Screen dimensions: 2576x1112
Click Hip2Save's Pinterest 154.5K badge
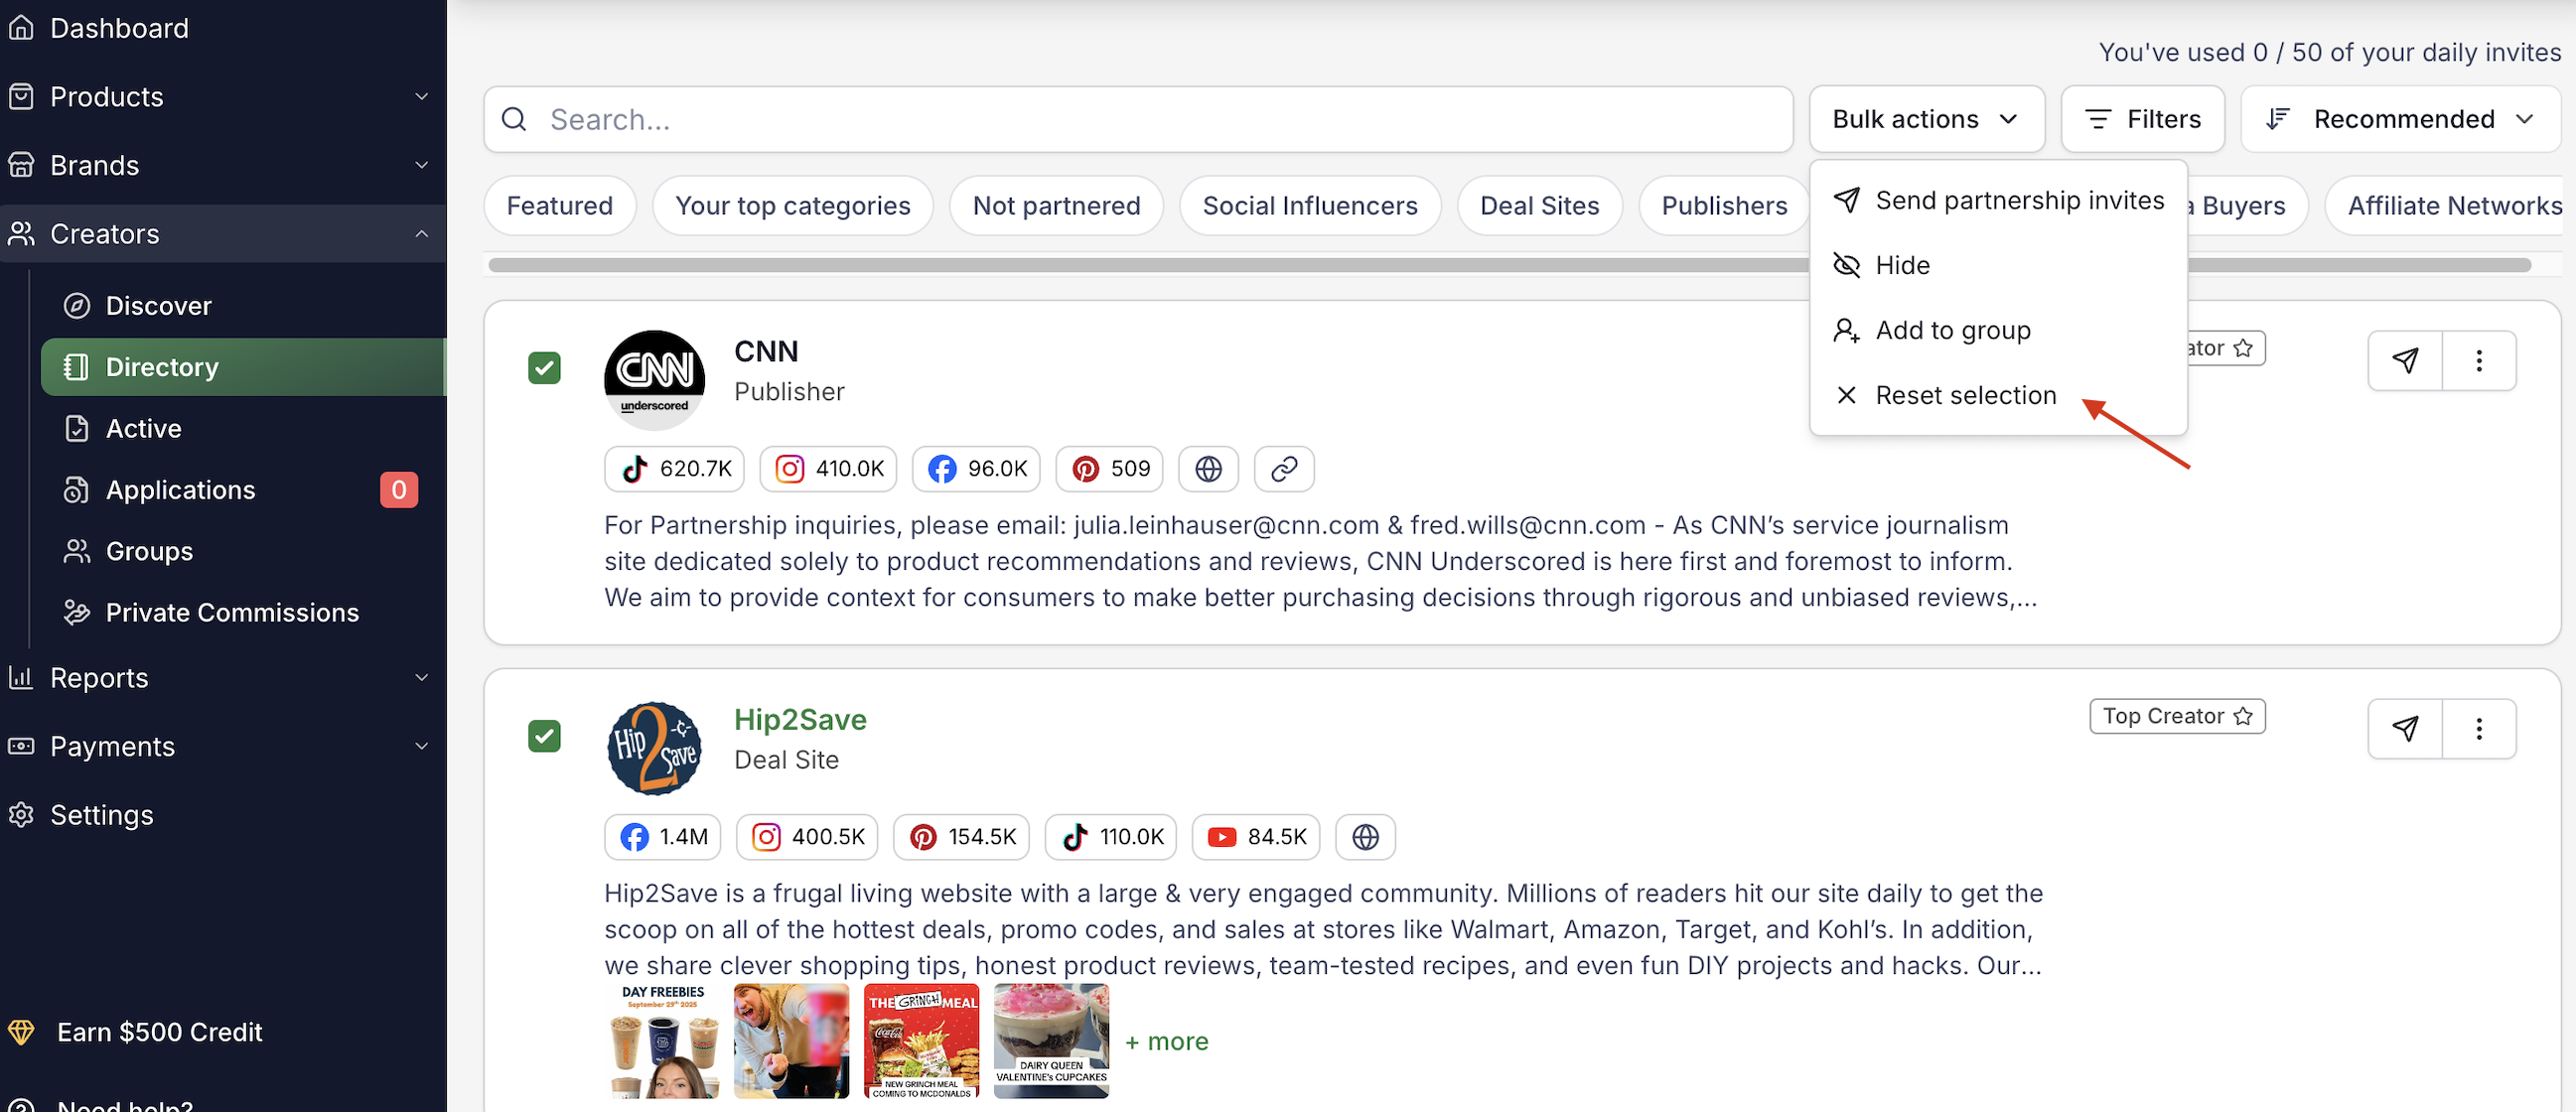(x=961, y=837)
